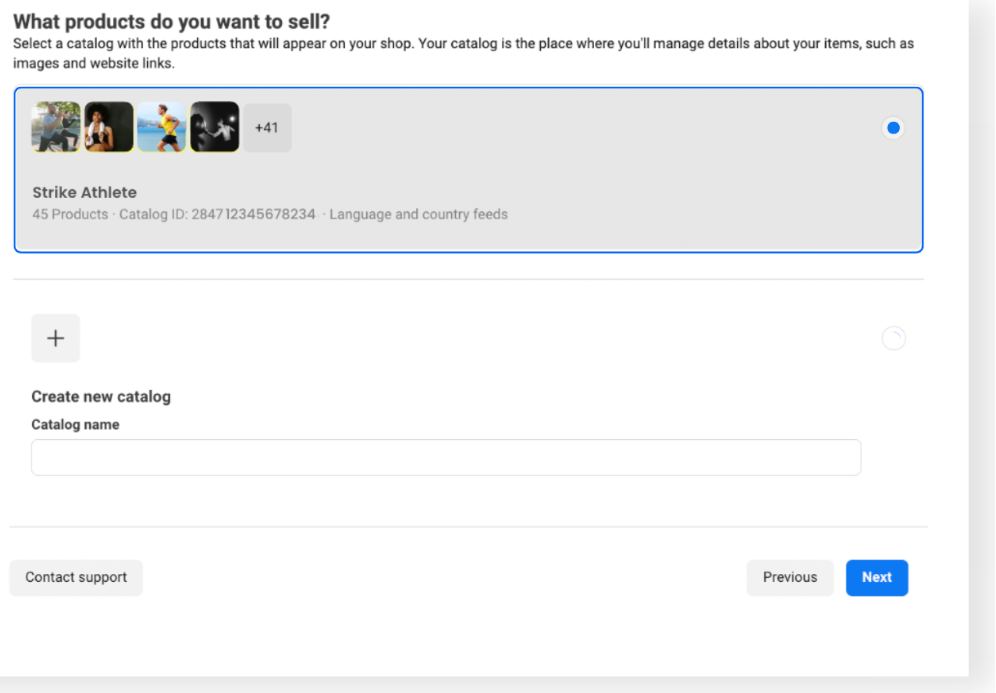Click the Catalog ID number text
996x693 pixels.
[x=253, y=214]
